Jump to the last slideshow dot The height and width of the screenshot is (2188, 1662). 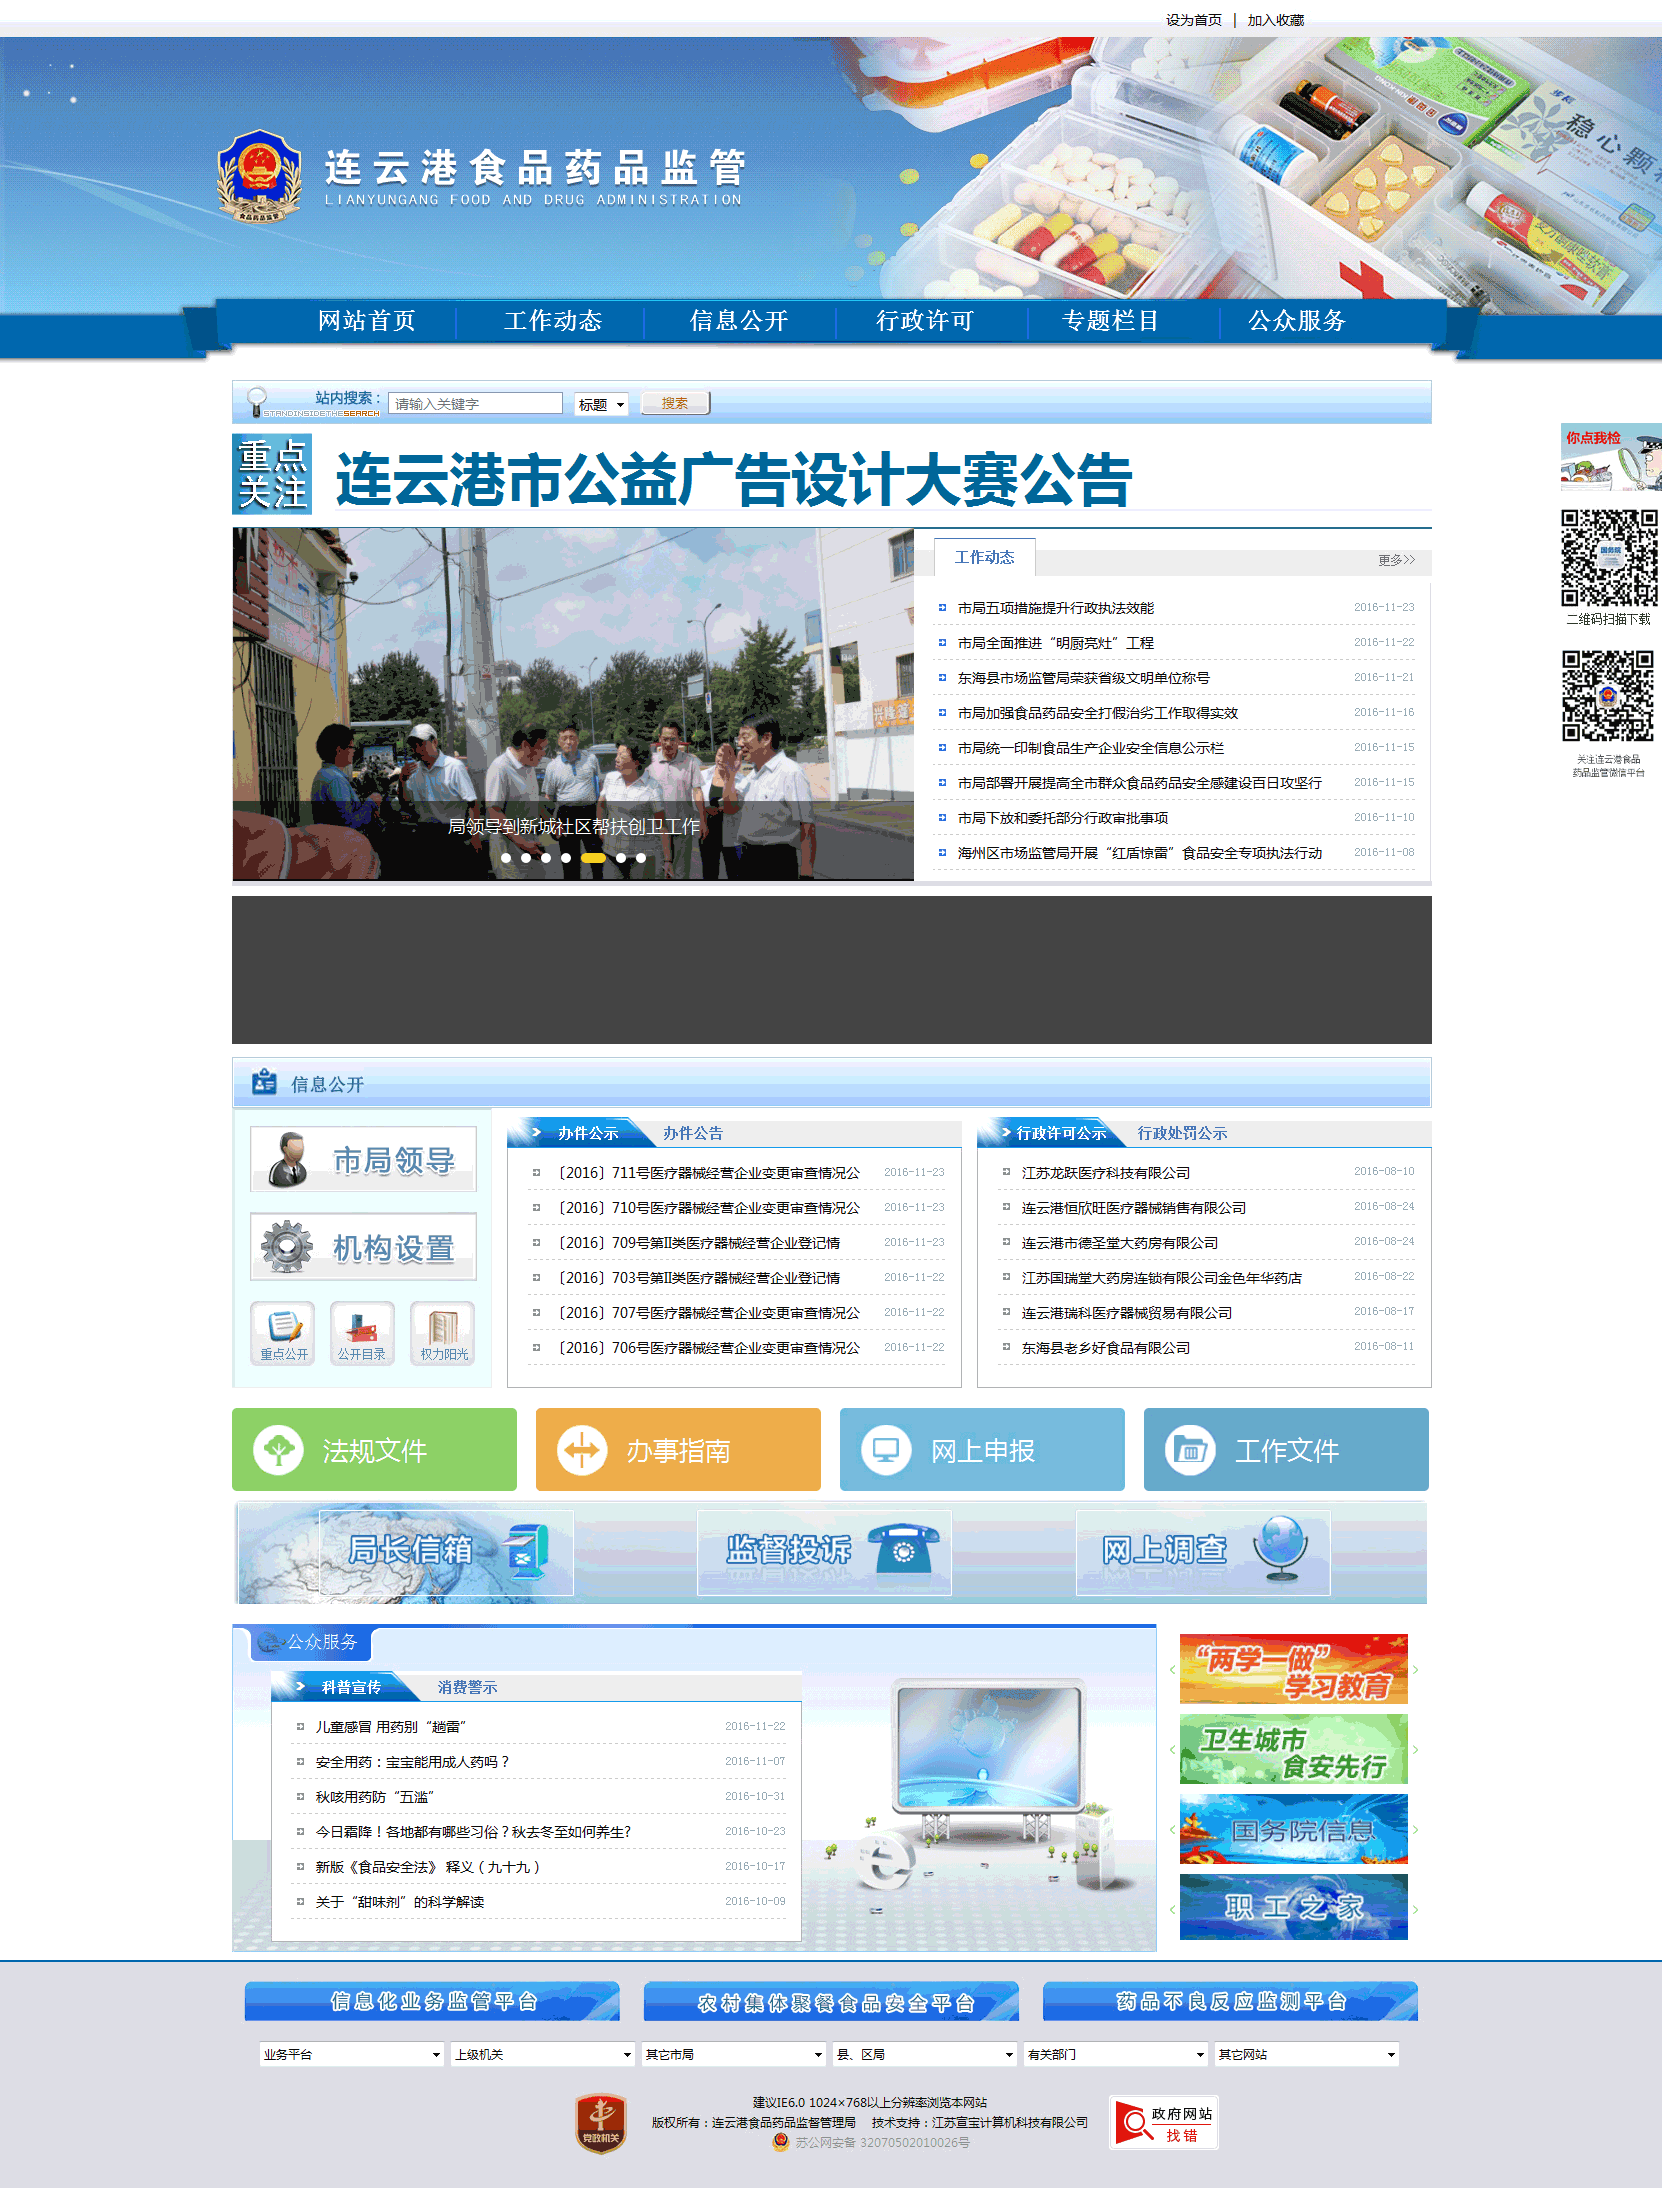(641, 858)
